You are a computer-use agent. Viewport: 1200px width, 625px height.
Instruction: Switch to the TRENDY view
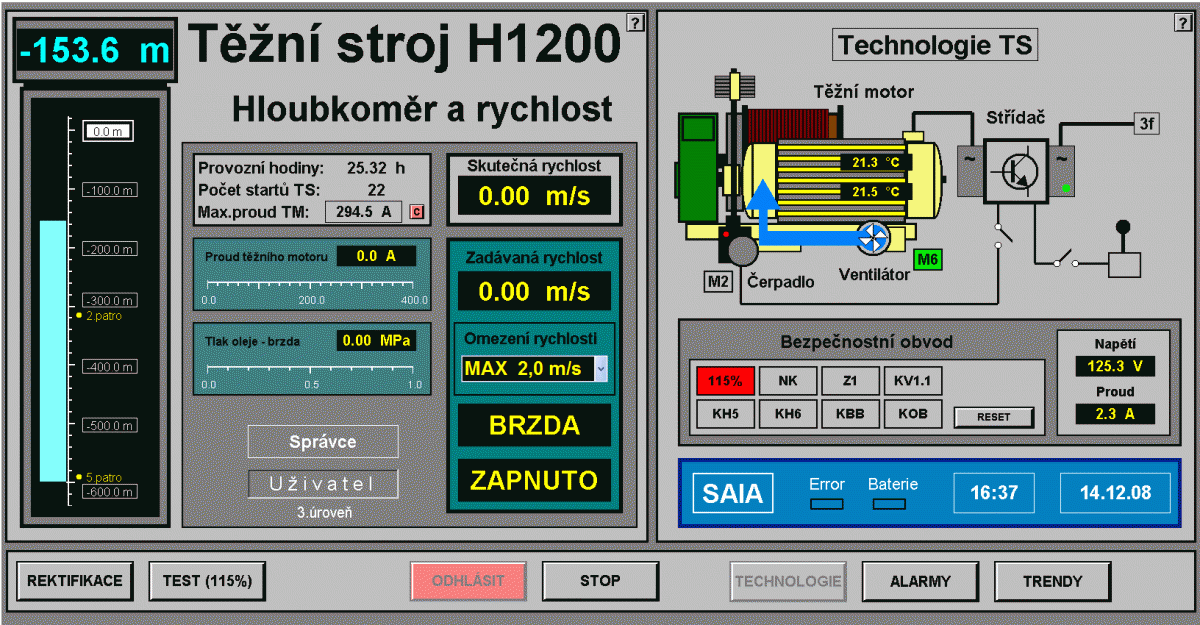(1052, 581)
